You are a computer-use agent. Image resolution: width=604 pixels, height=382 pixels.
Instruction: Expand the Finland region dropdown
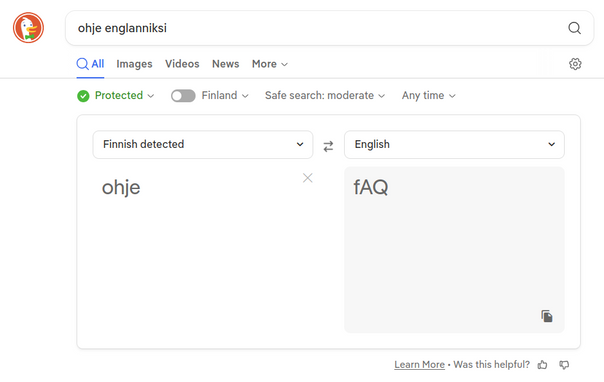click(x=225, y=96)
